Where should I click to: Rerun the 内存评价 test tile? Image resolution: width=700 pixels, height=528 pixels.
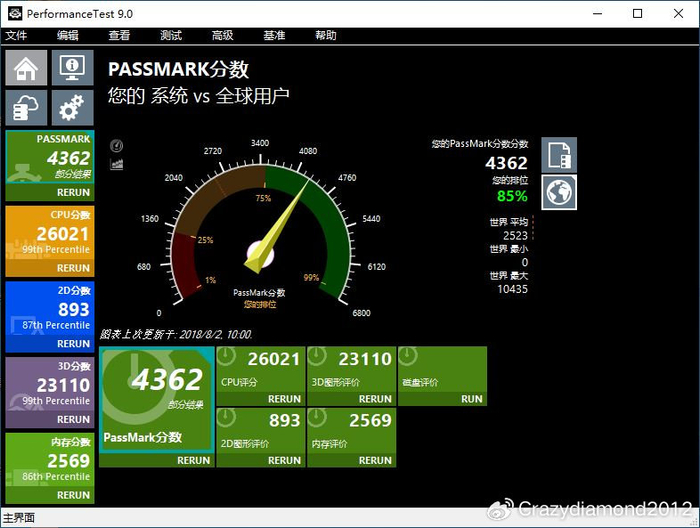point(375,460)
